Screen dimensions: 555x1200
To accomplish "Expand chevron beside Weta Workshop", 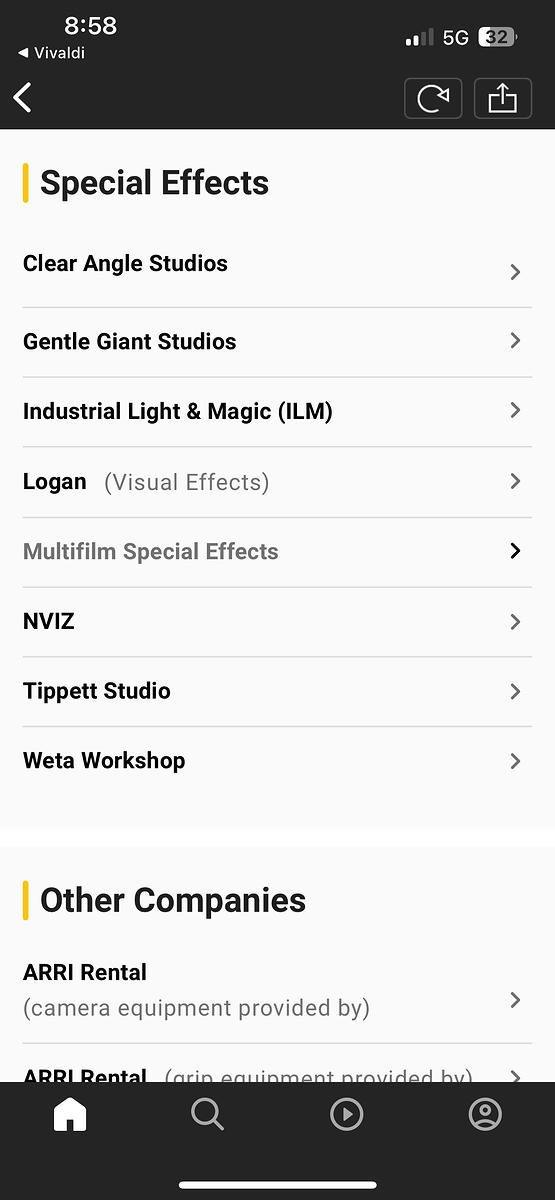I will 515,761.
